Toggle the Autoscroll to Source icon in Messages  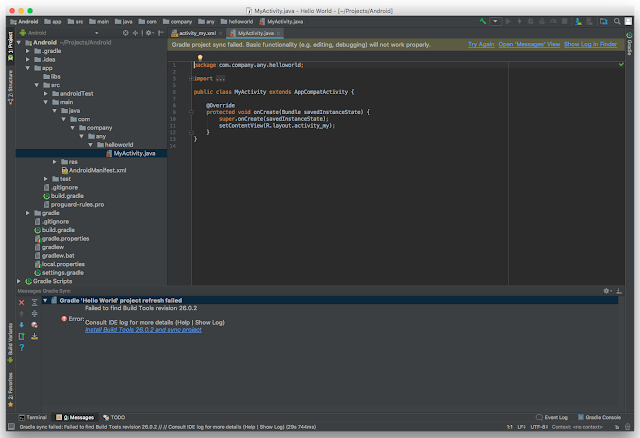(34, 336)
